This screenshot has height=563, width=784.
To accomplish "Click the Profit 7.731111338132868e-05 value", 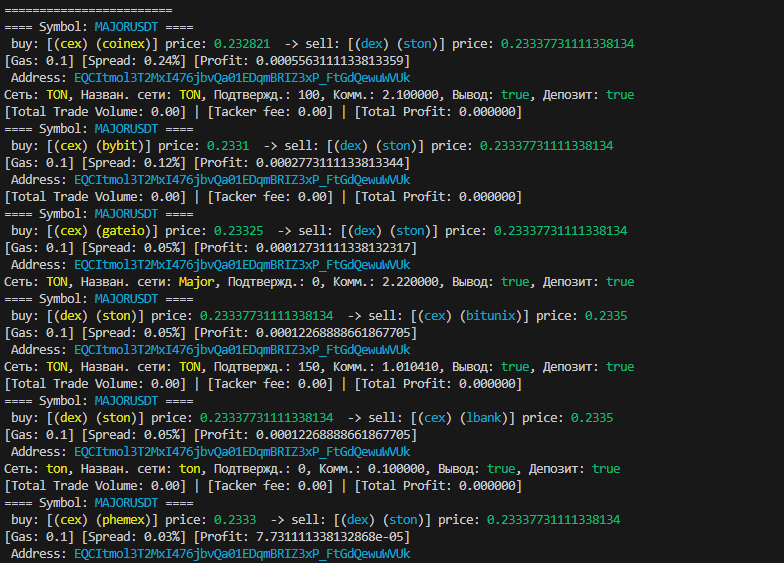I will tap(330, 537).
